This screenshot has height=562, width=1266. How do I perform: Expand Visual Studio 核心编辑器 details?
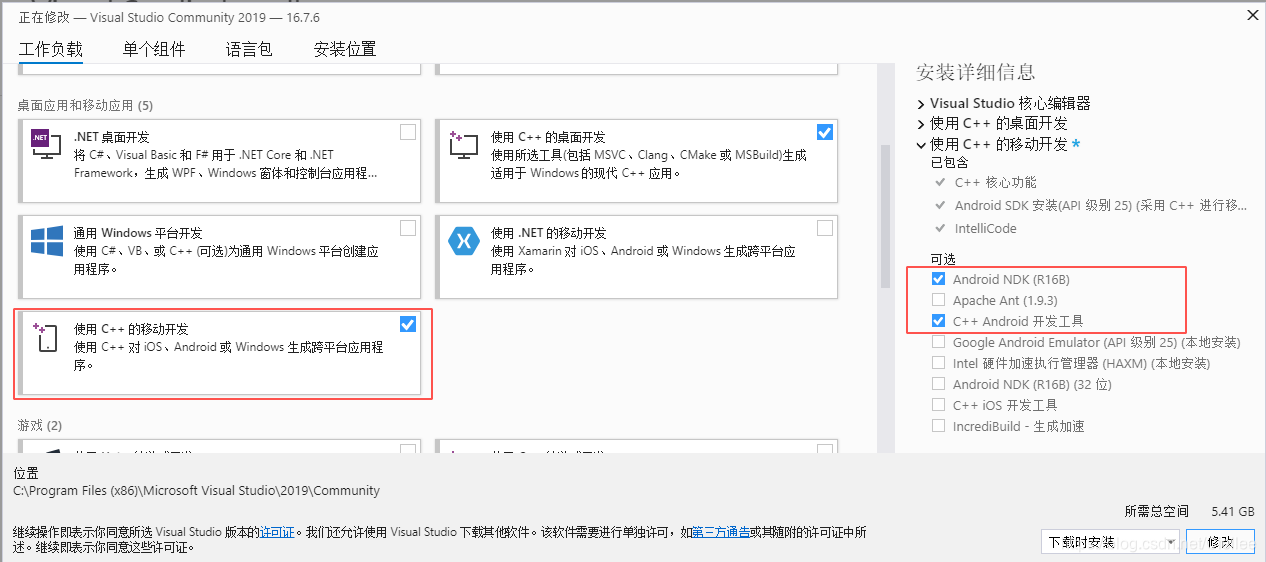(921, 103)
